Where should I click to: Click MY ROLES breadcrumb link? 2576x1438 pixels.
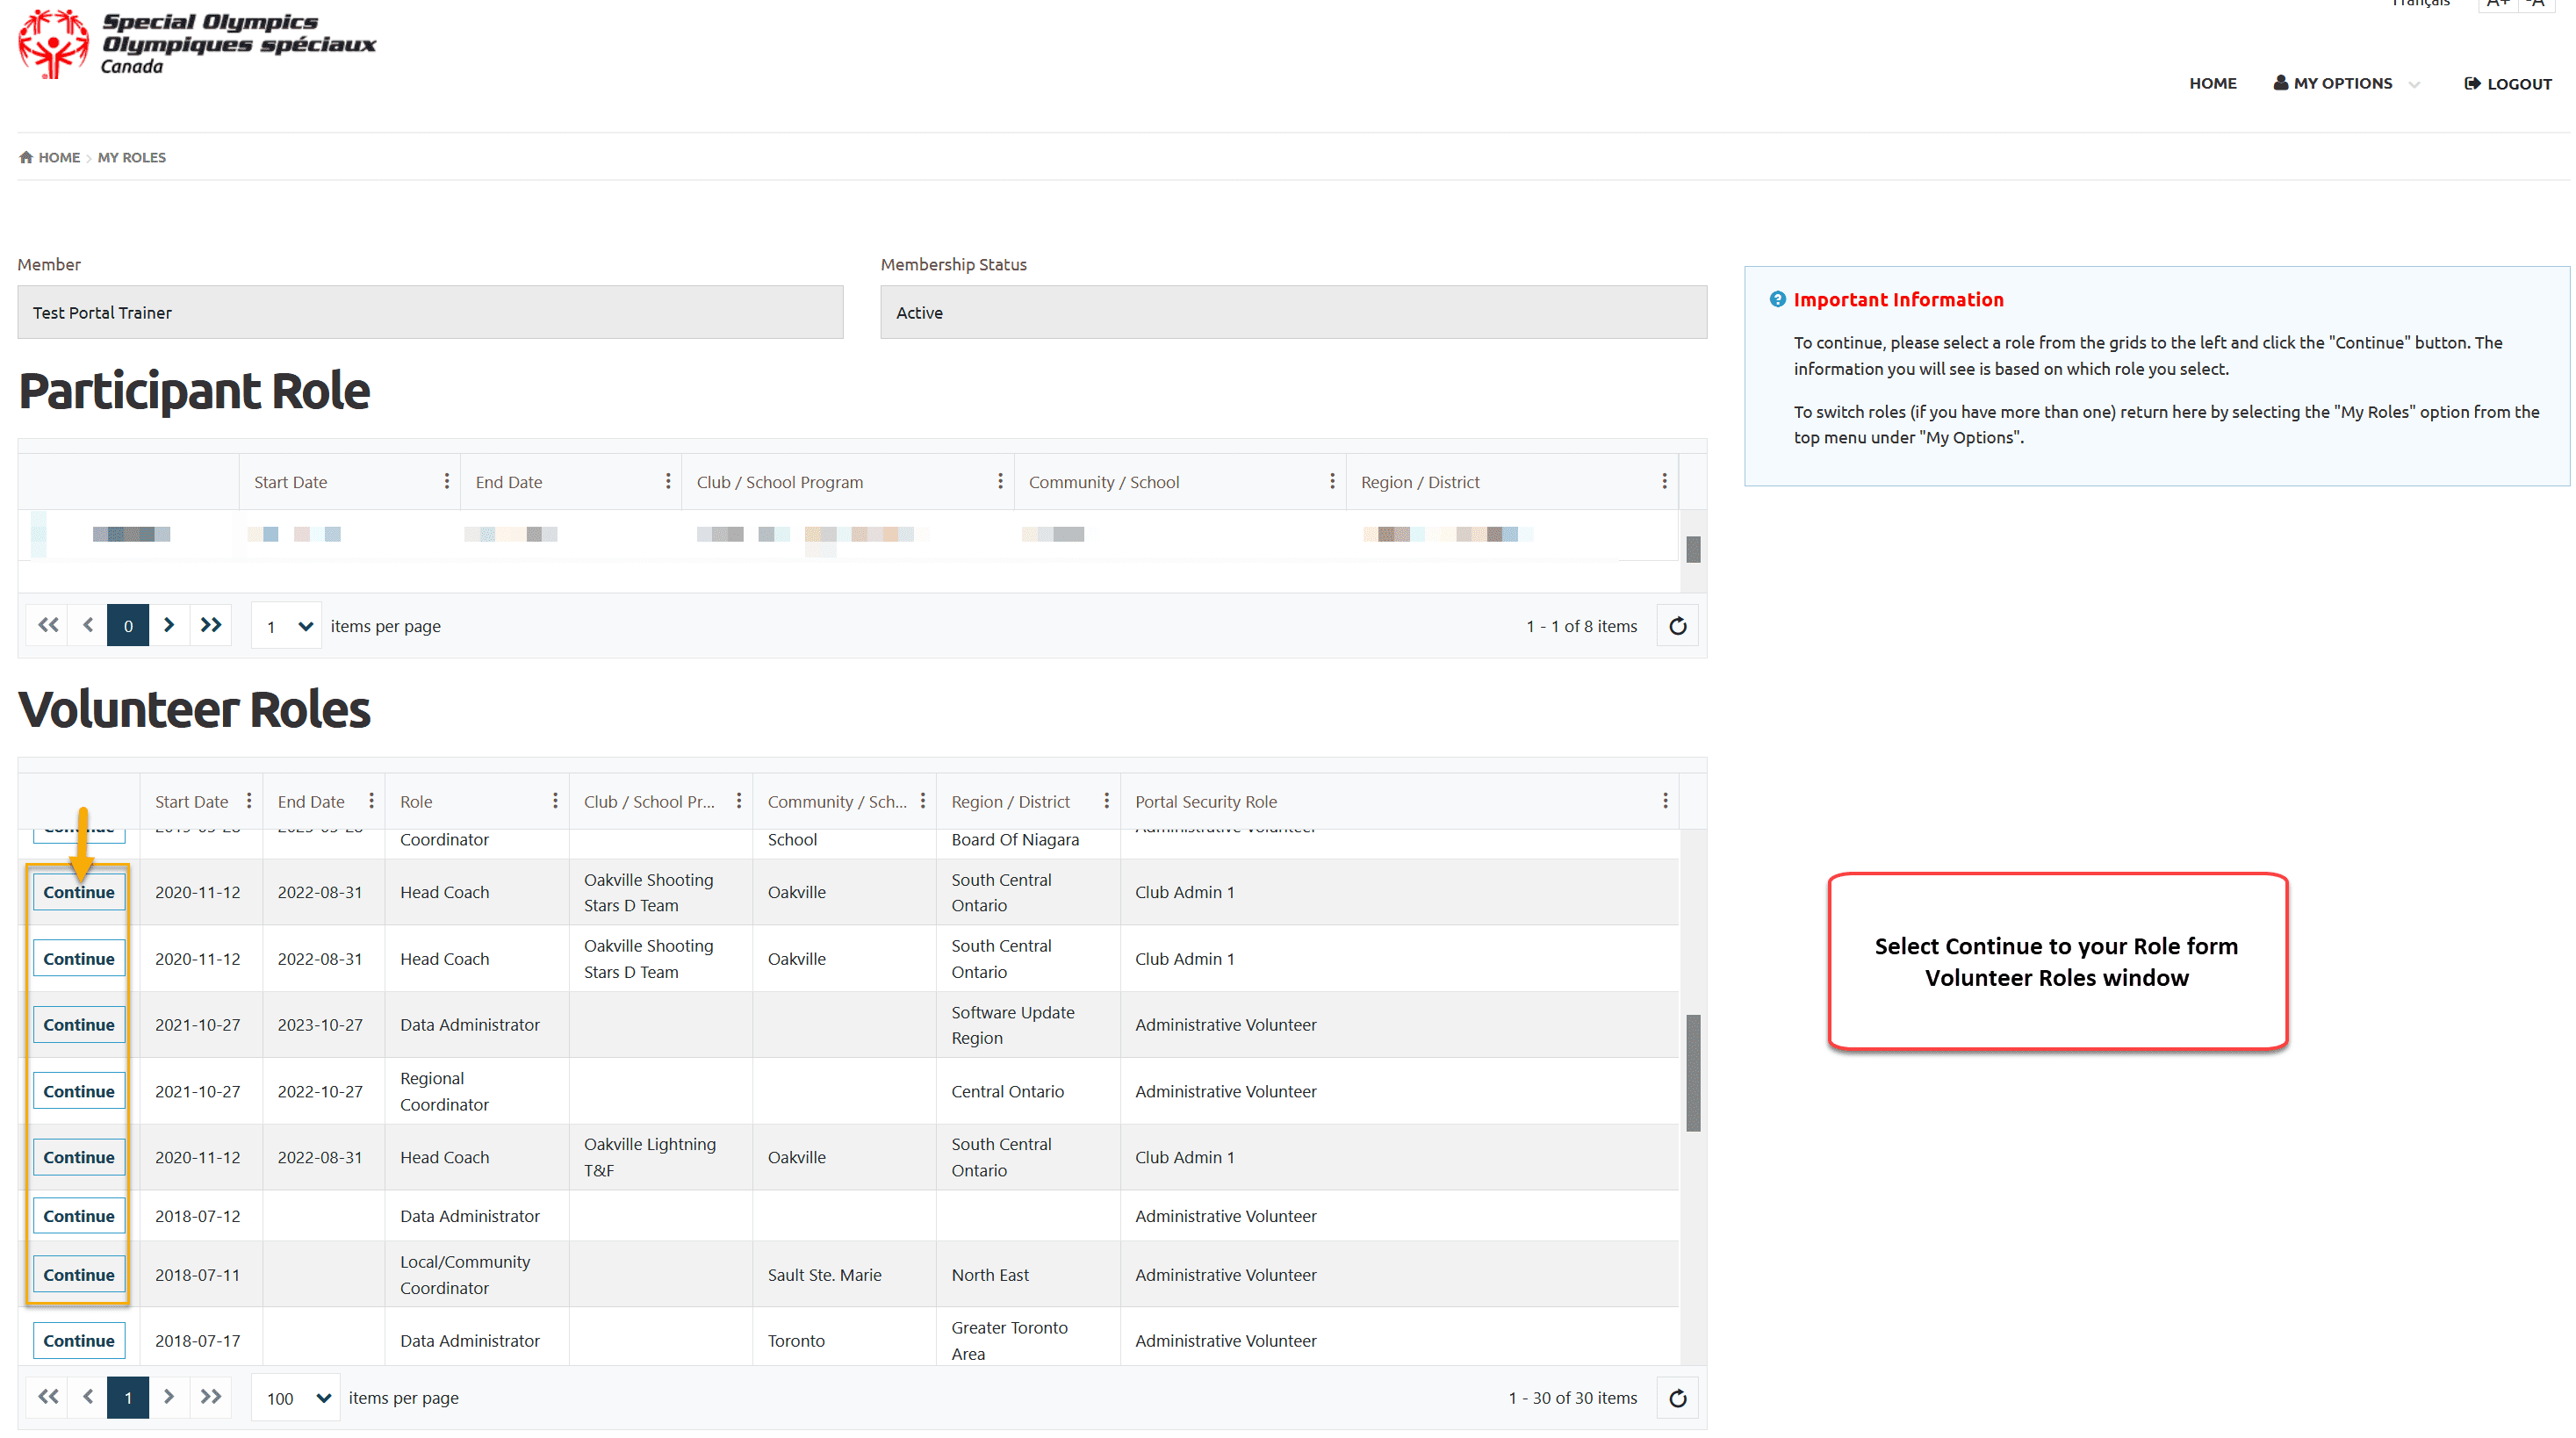point(132,157)
